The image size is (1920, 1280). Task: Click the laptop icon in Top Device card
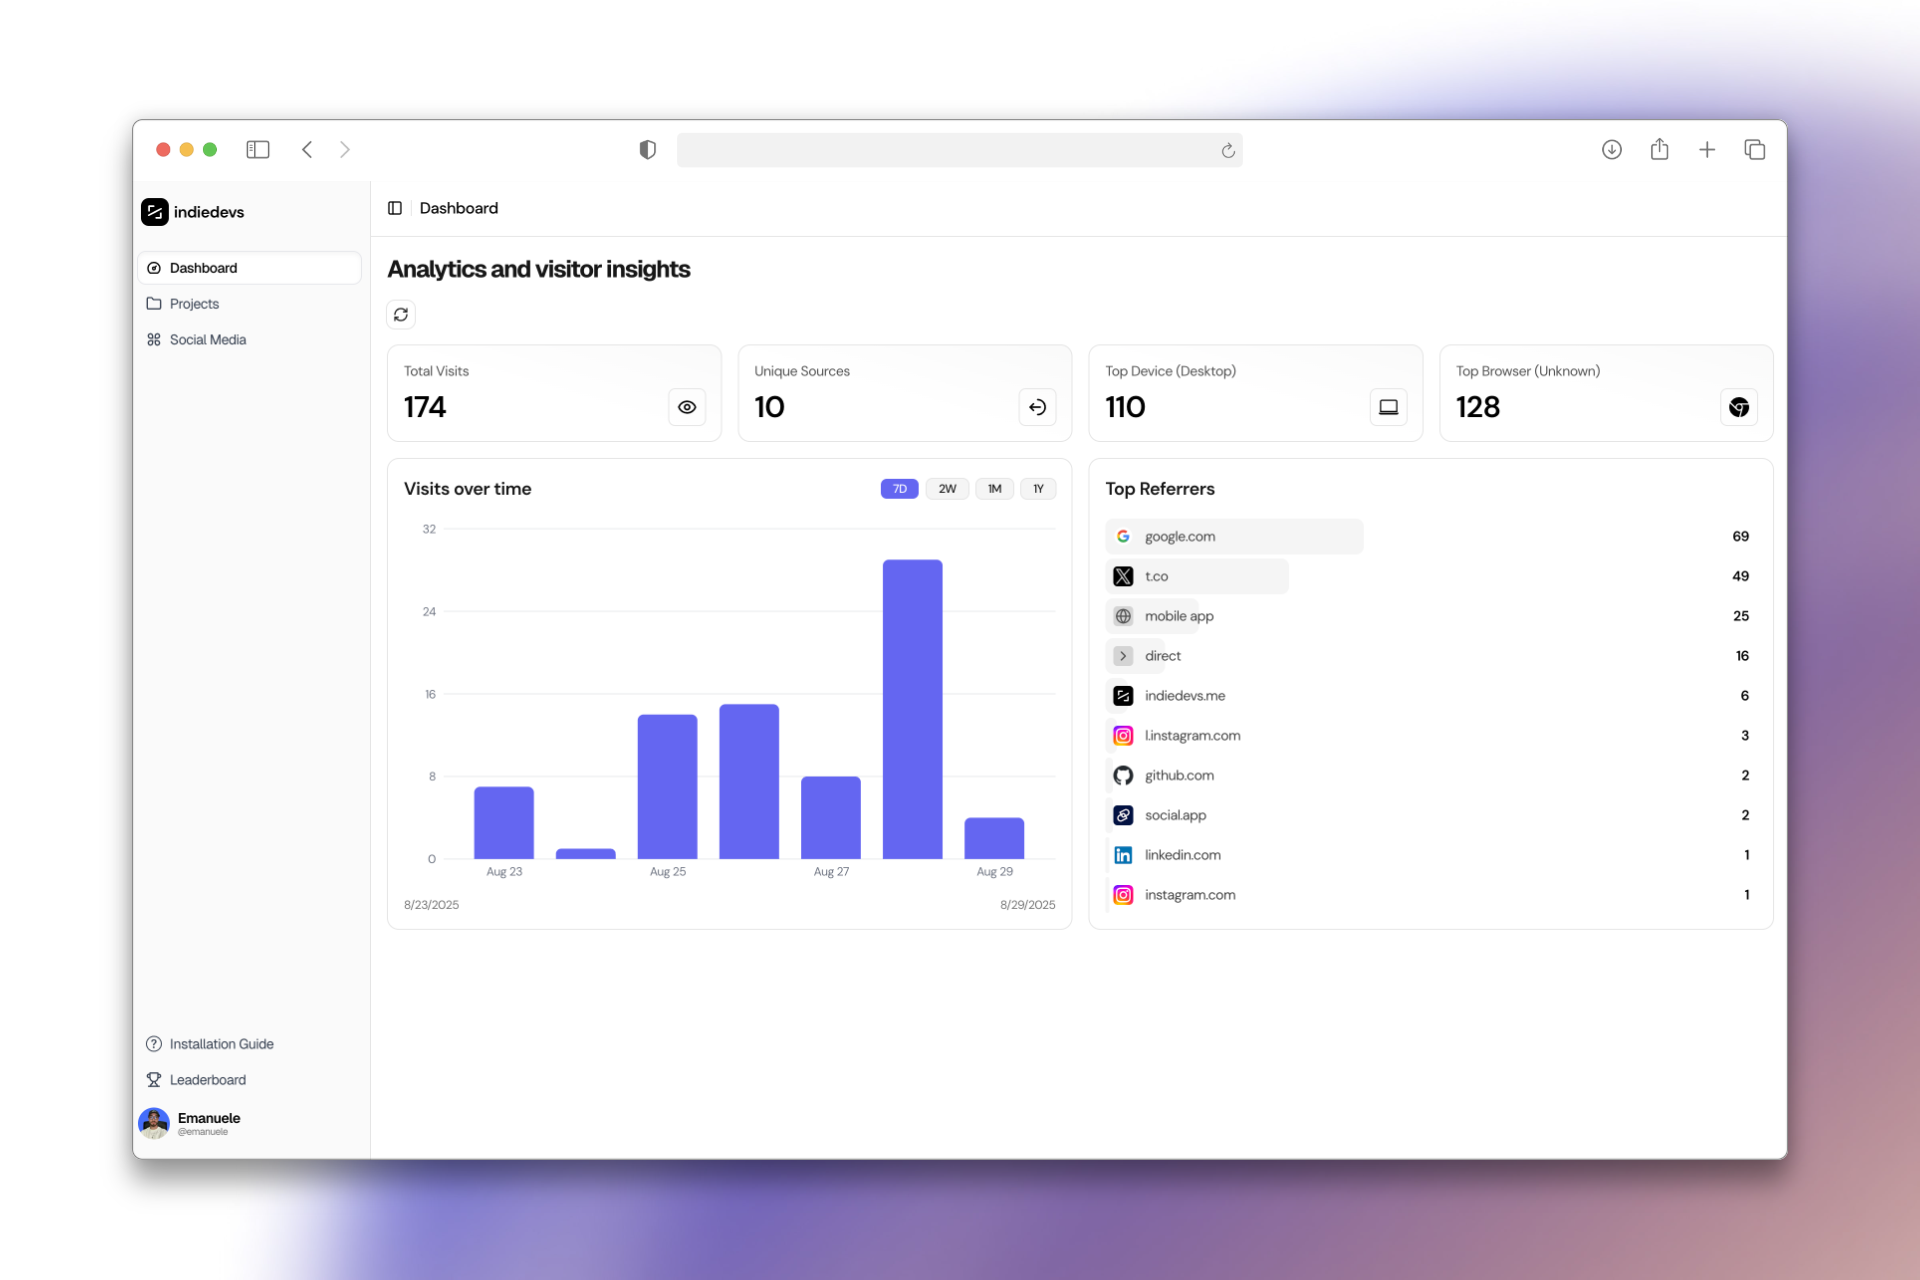(1388, 407)
